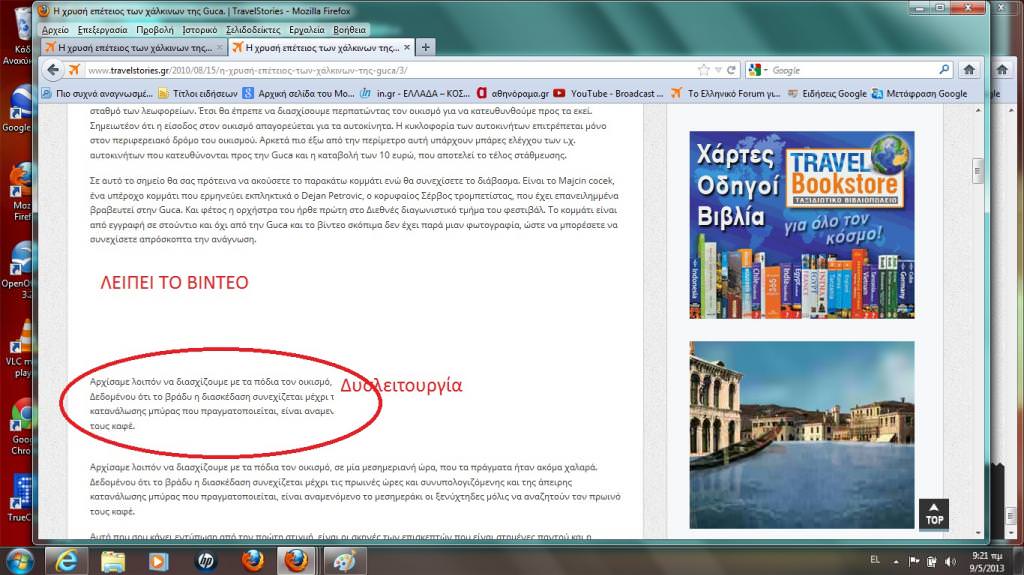Open the volume speaker tray icon
1024x575 pixels.
(950, 561)
